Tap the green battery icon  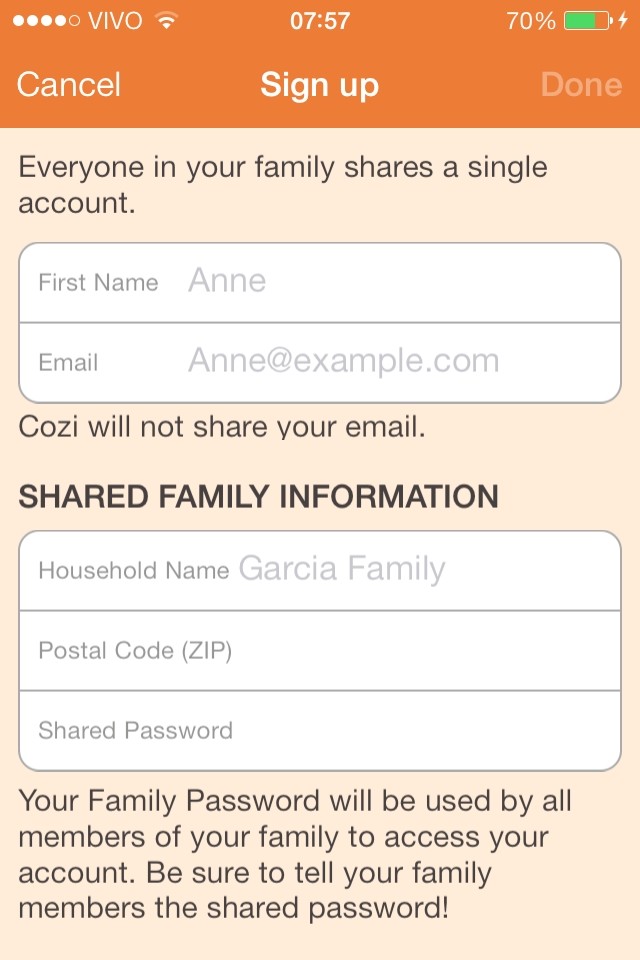coord(586,21)
